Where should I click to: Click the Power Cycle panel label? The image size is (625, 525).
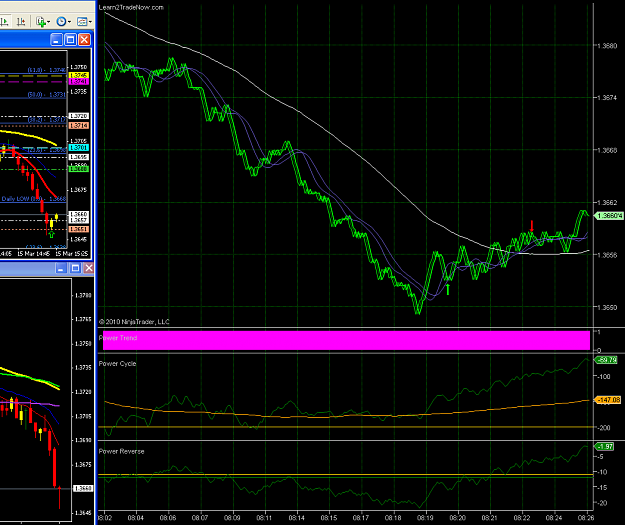(x=117, y=364)
